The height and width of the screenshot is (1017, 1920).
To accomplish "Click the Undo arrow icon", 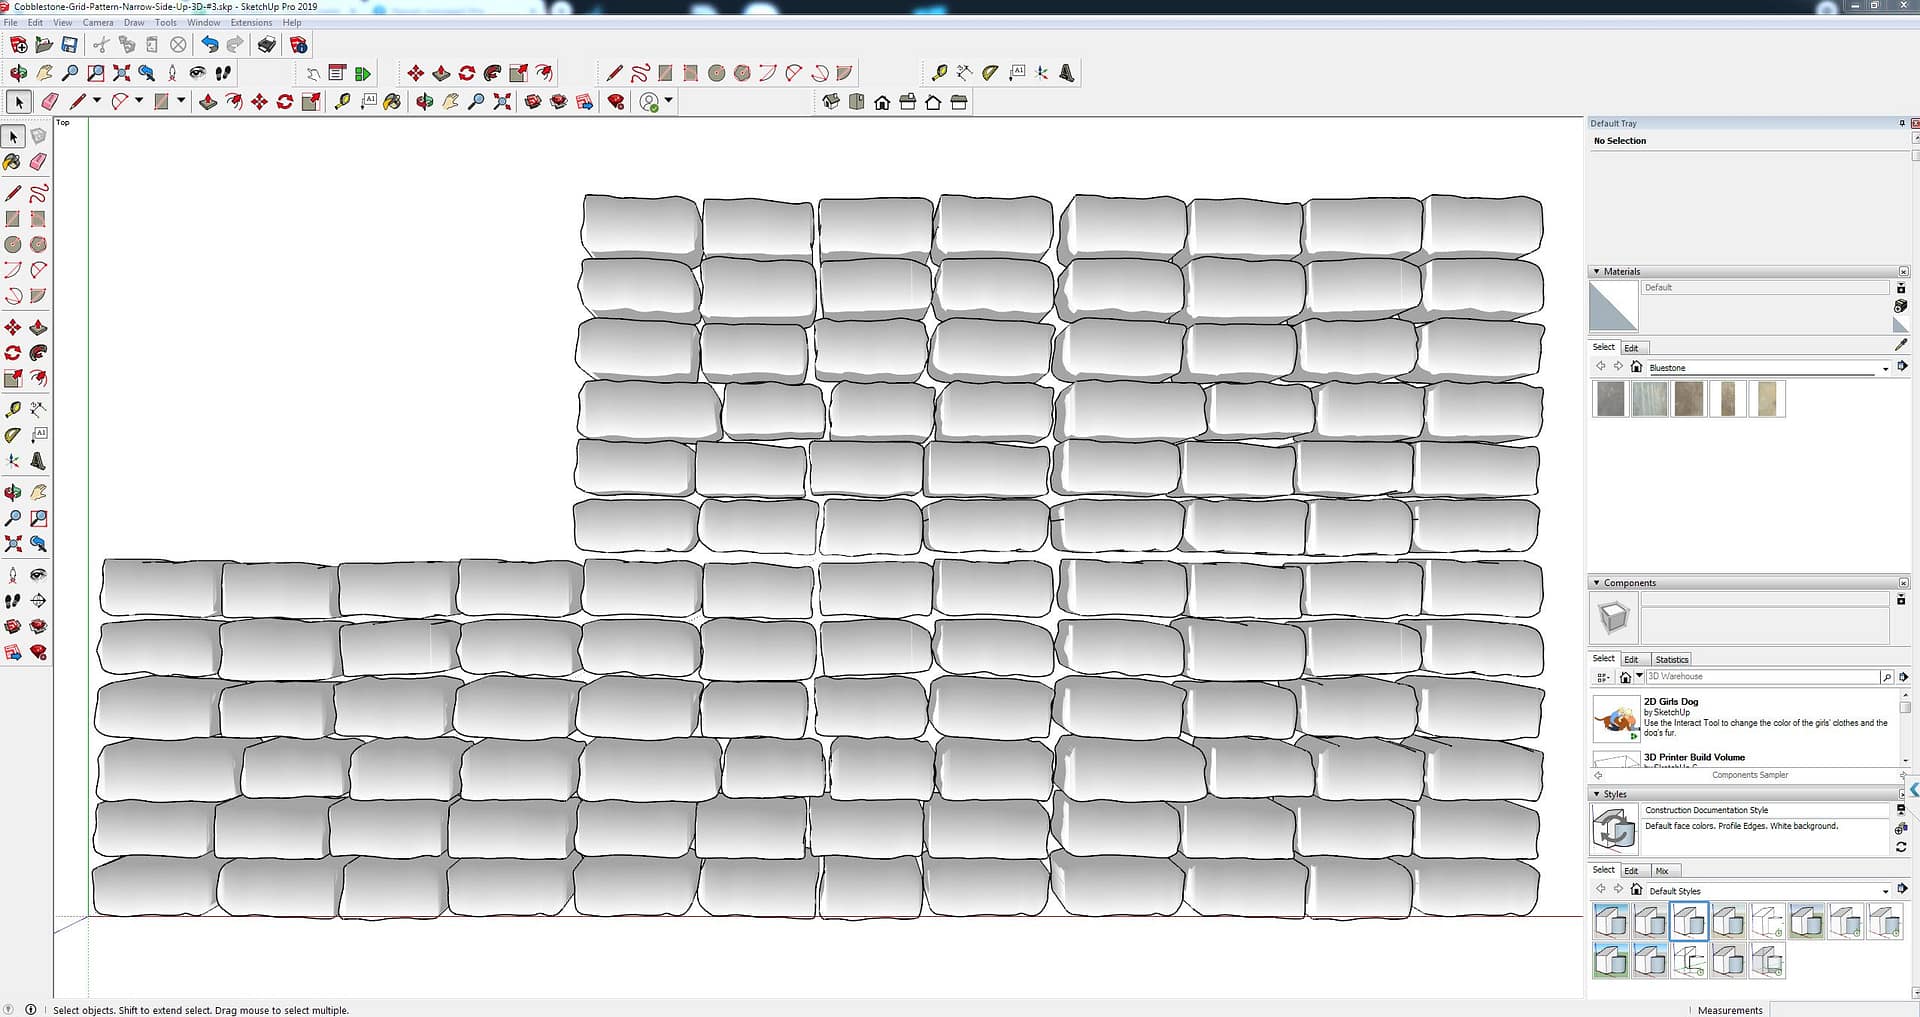I will coord(209,45).
